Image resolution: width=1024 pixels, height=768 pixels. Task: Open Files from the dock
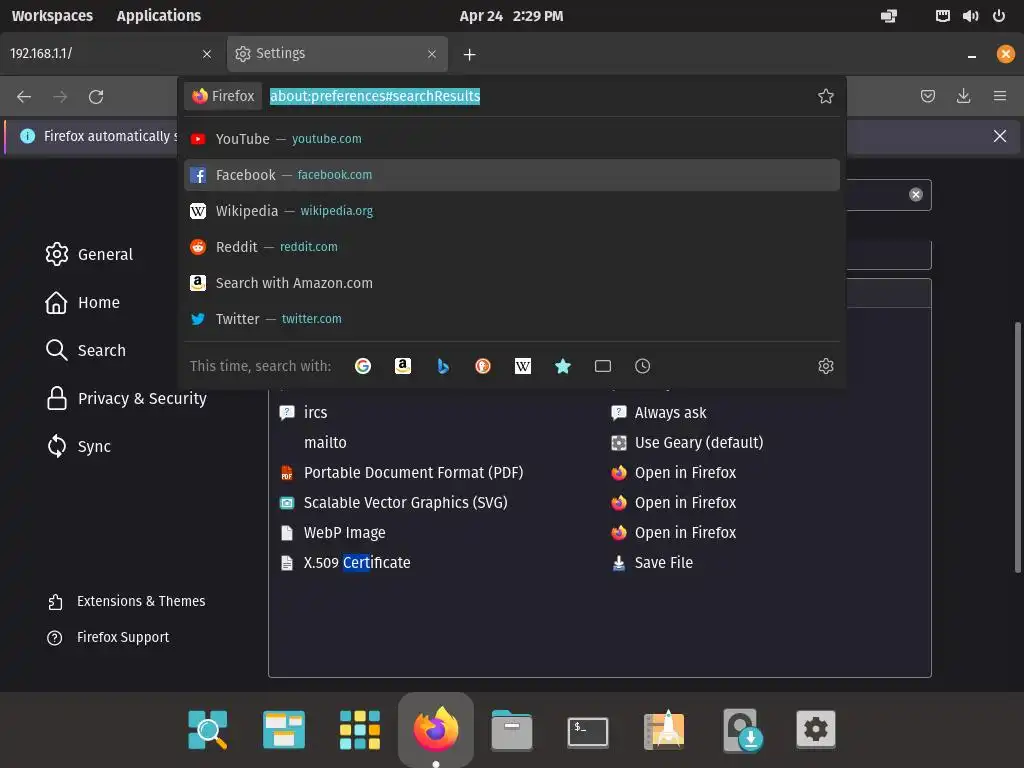pyautogui.click(x=512, y=729)
